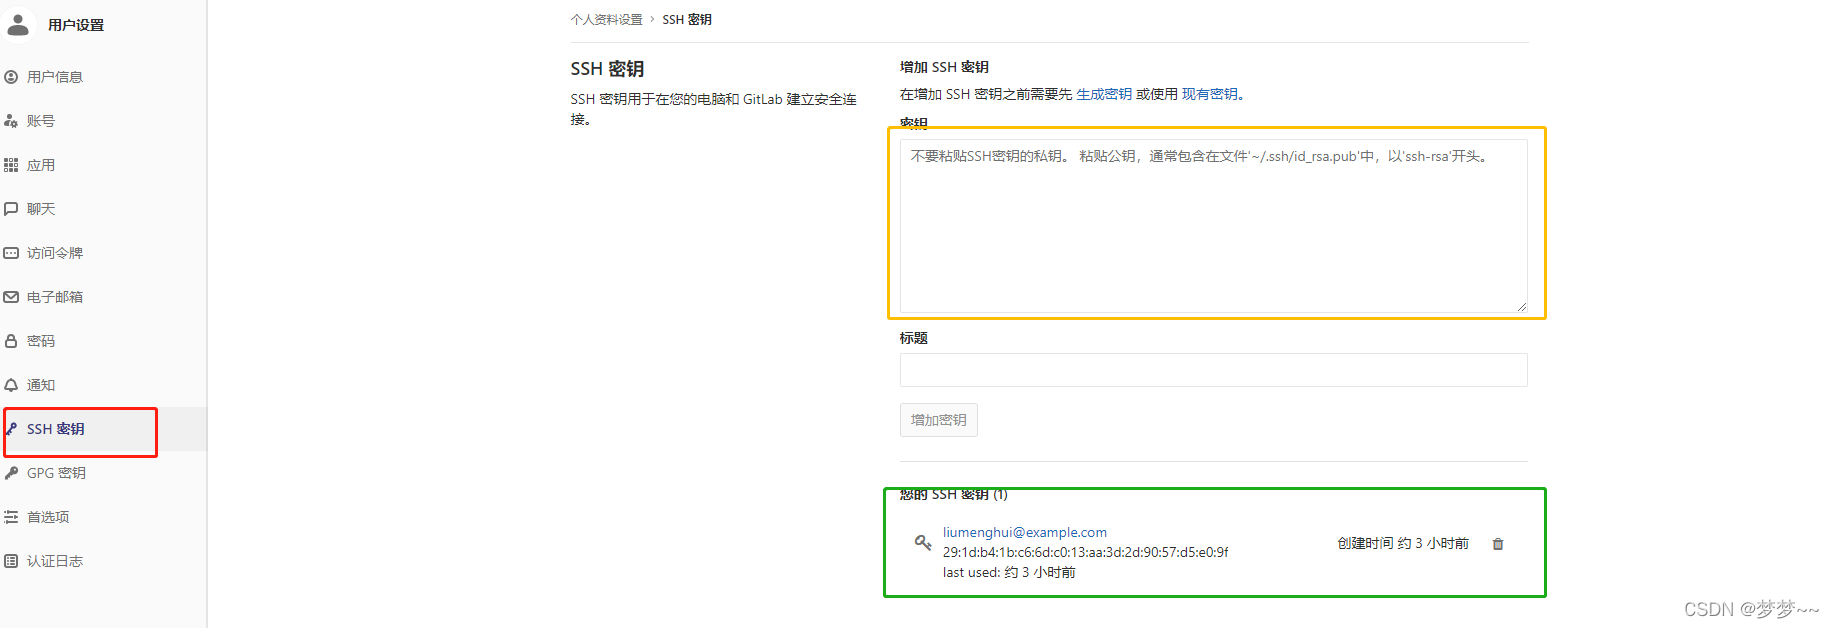Click the user avatar icon beside 用户设置

[x=18, y=24]
